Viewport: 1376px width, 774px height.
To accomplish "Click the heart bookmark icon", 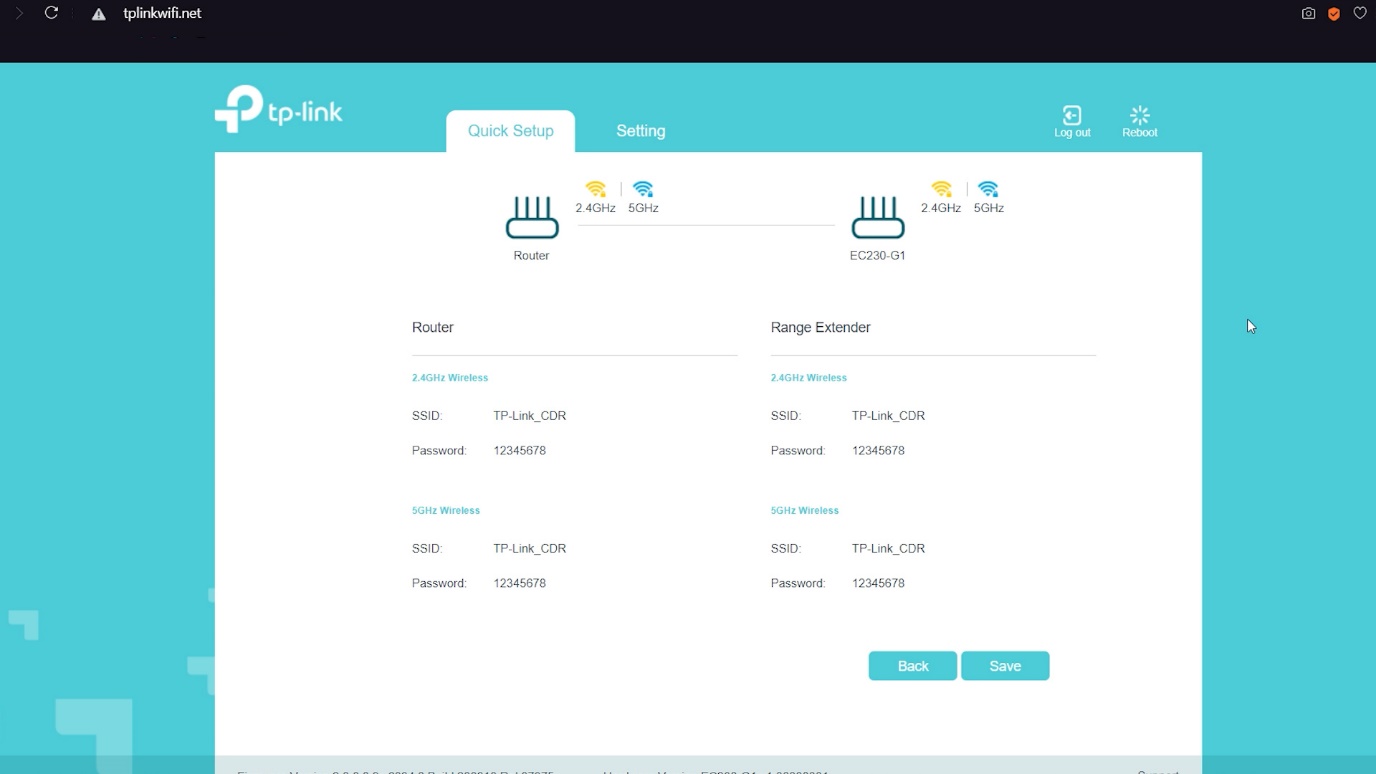I will (x=1360, y=13).
